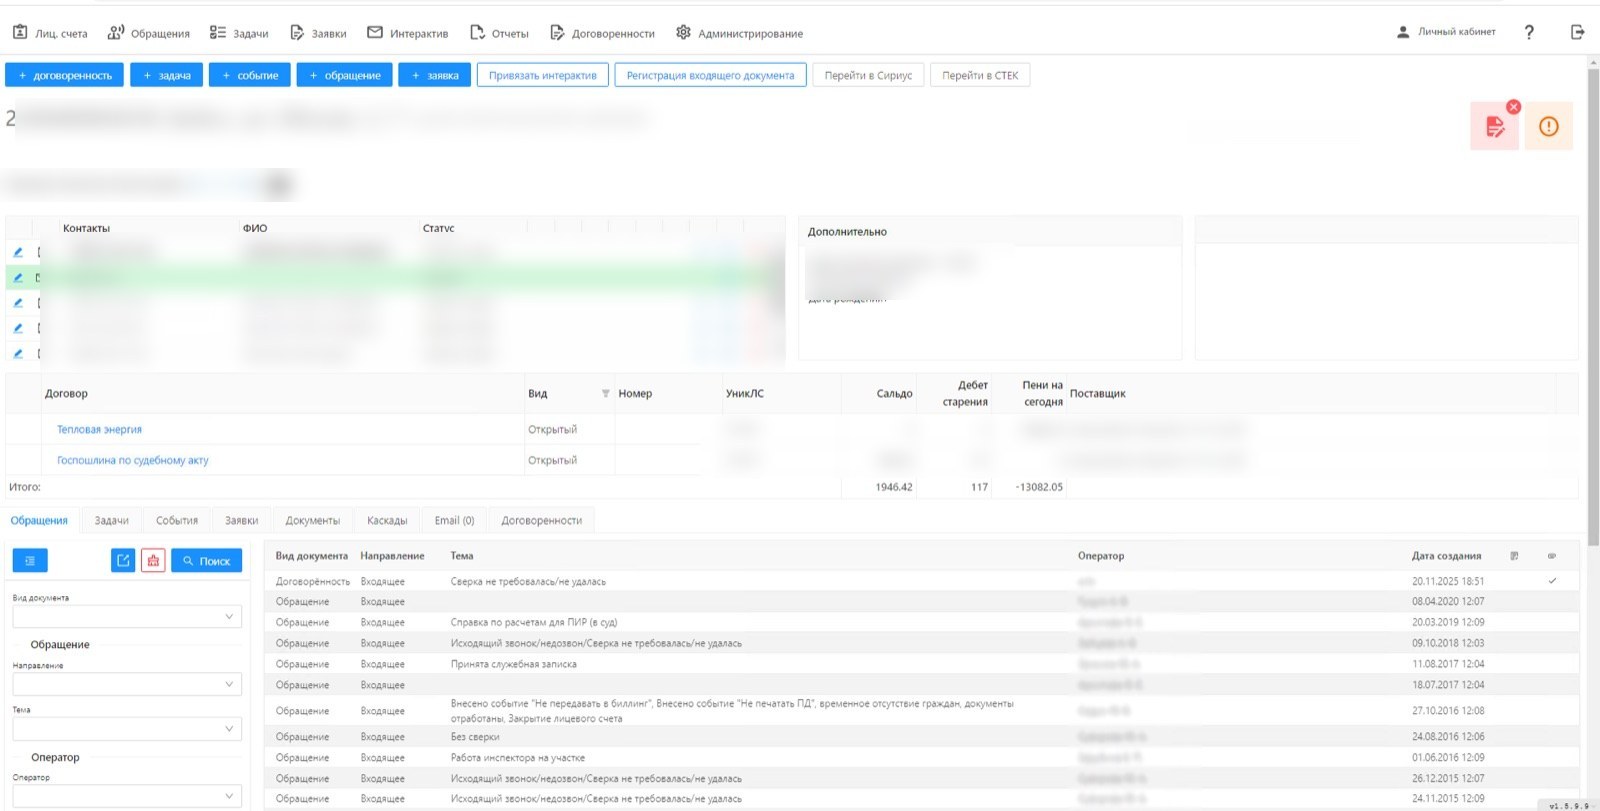The width and height of the screenshot is (1600, 811).
Task: Click the vertical page scrollbar
Action: point(1593,300)
